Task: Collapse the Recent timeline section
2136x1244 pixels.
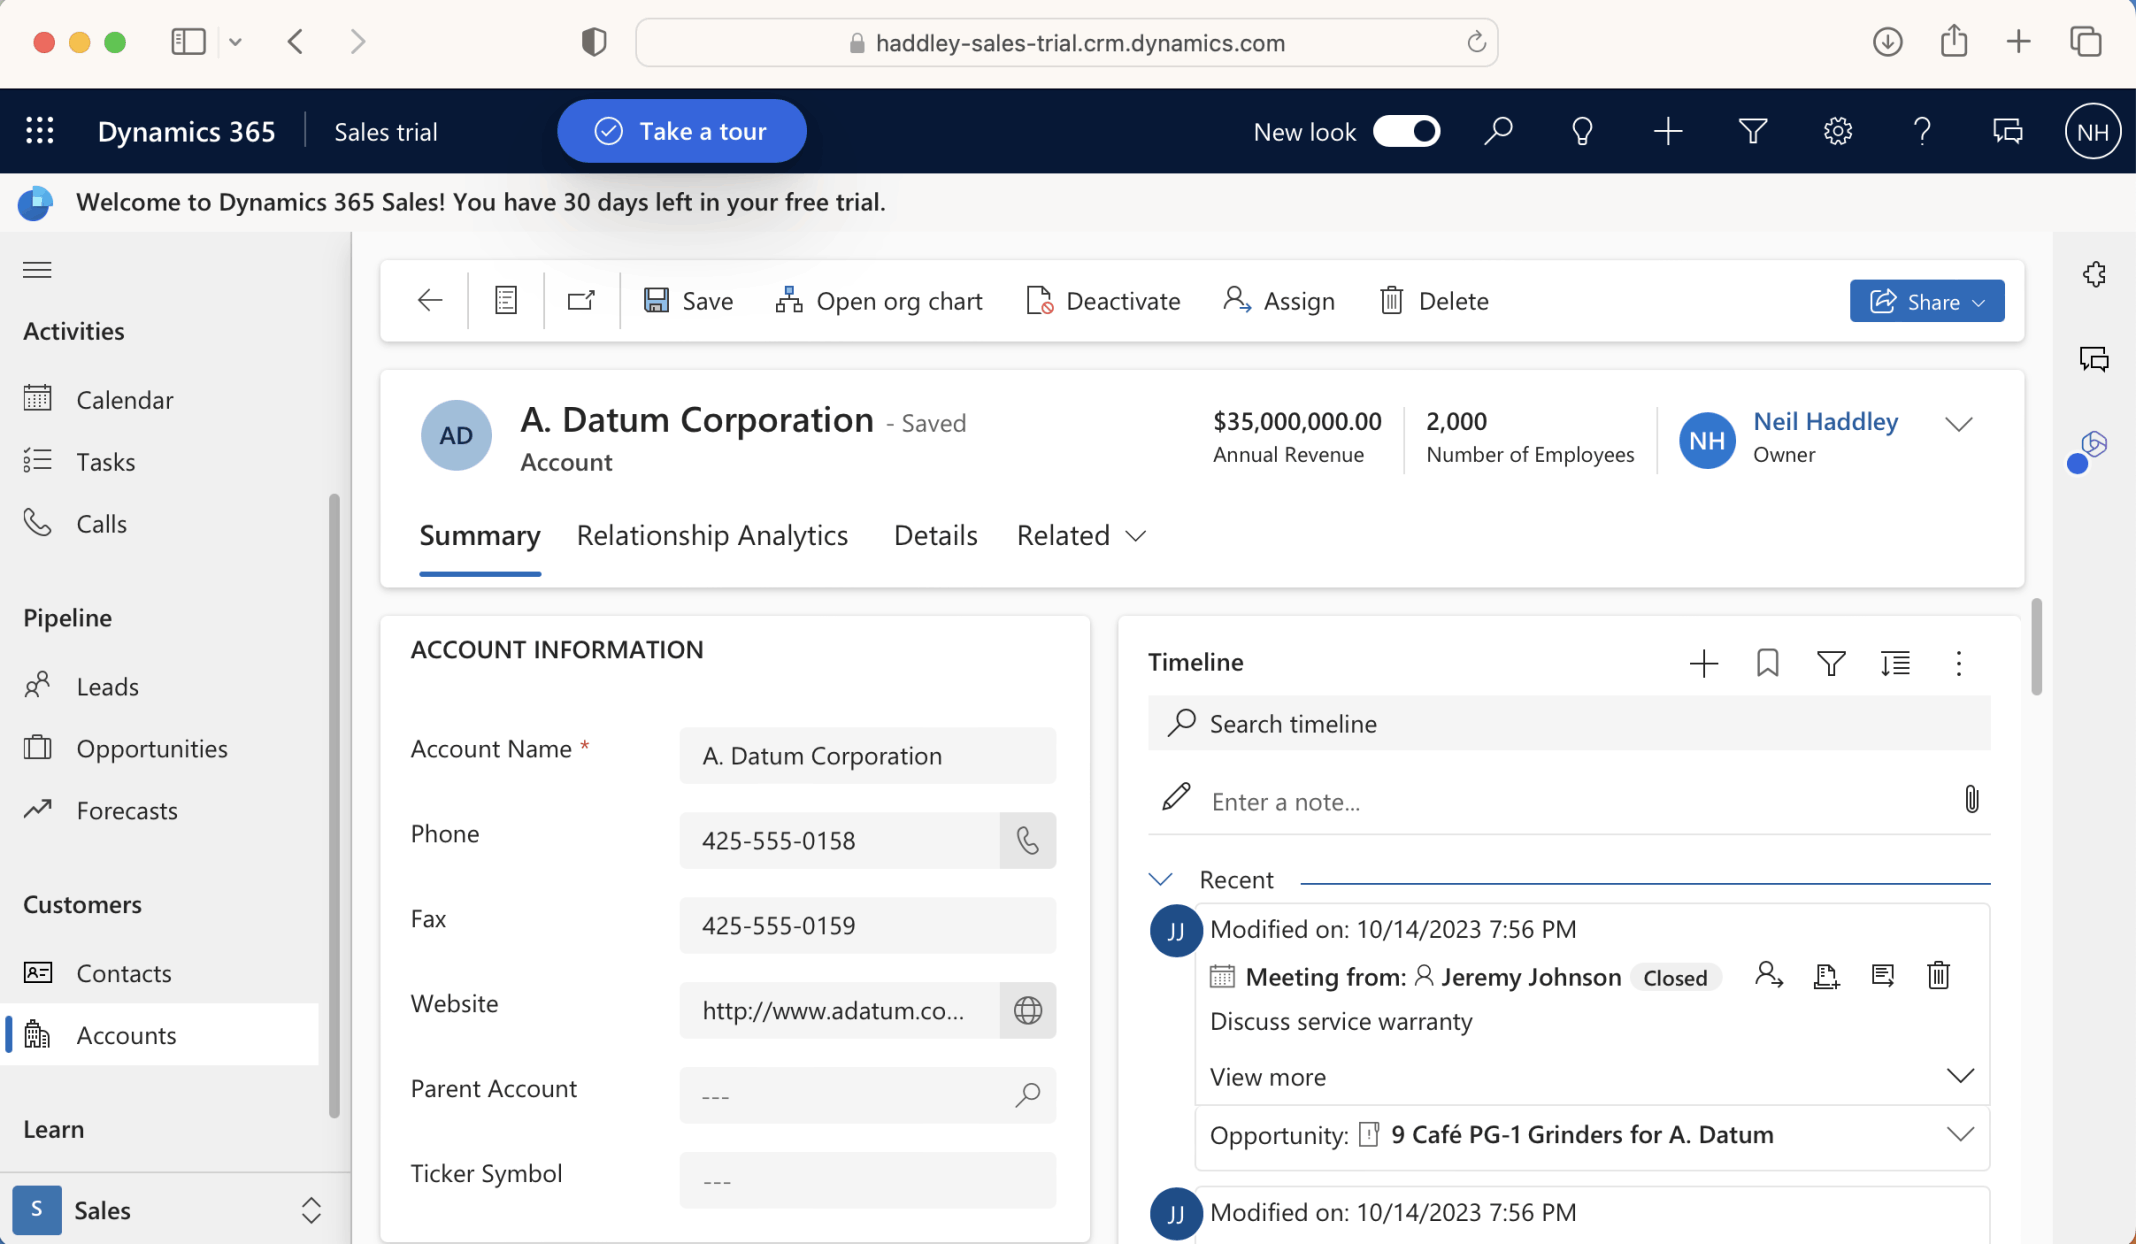Action: (x=1160, y=880)
